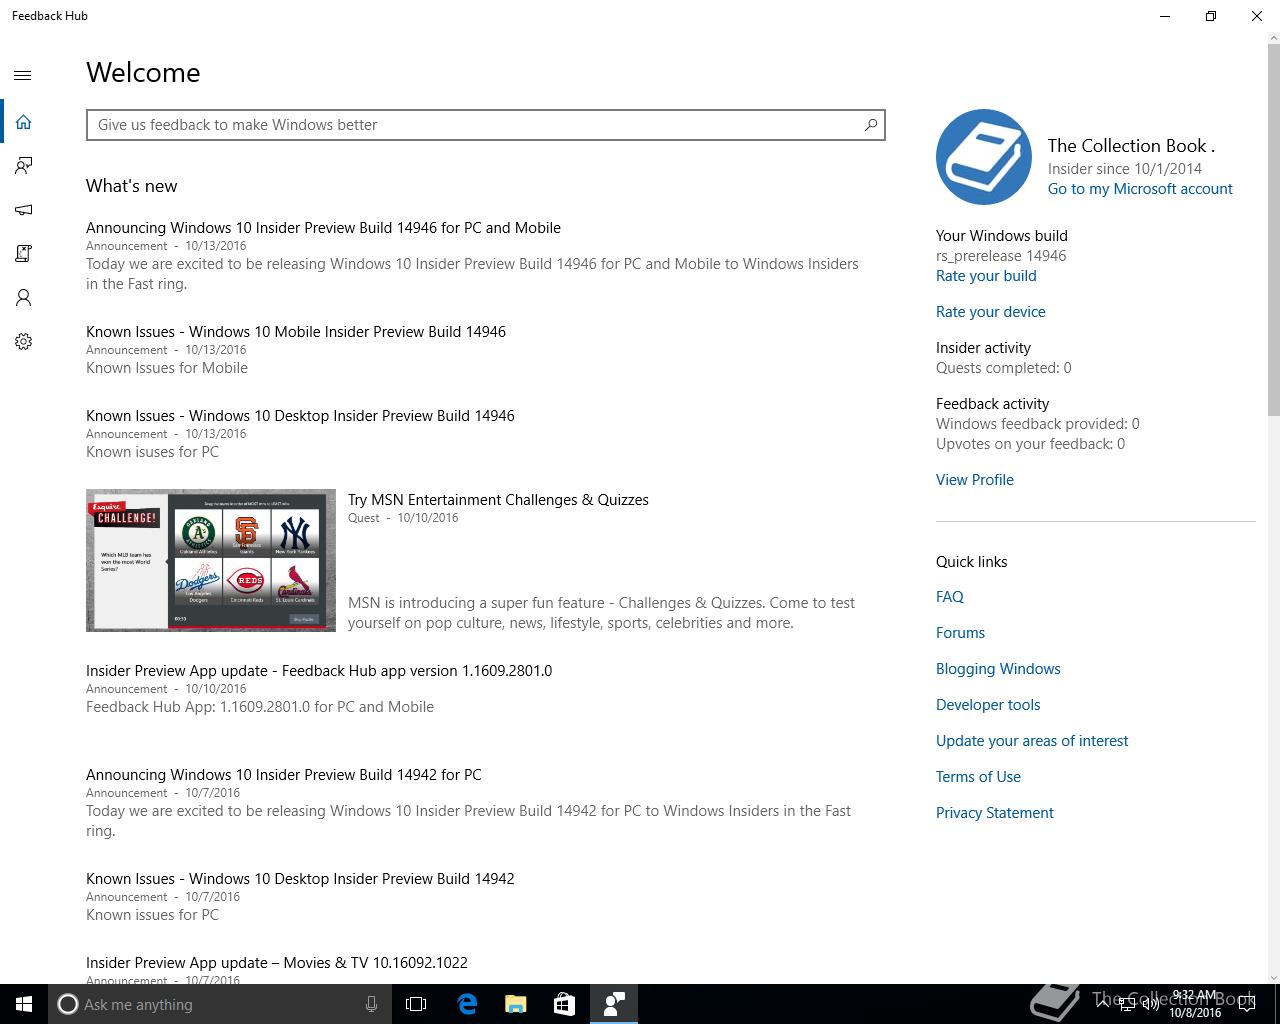Click the MSN Challenge quest thumbnail image
The image size is (1280, 1024).
(x=211, y=560)
